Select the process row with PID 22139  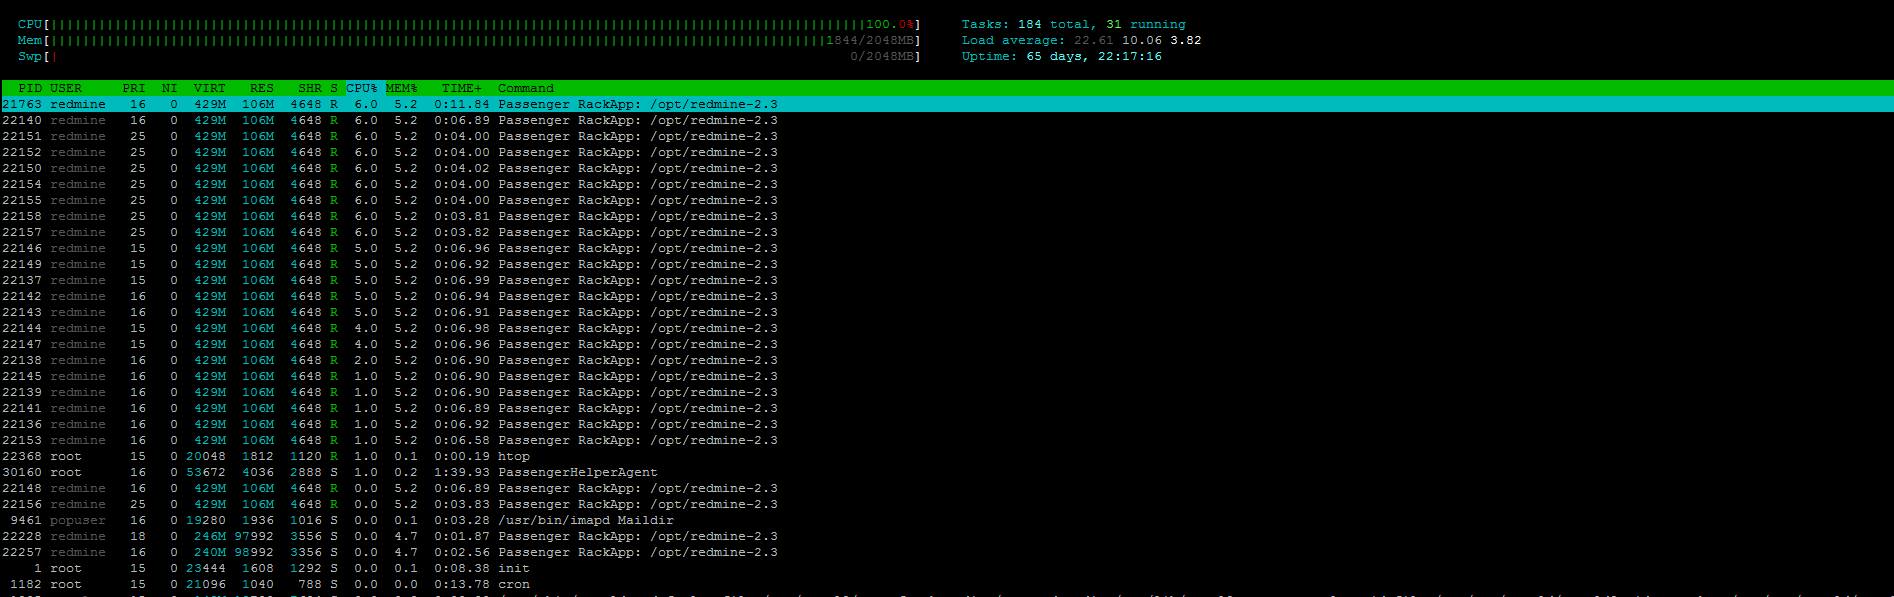[947, 392]
